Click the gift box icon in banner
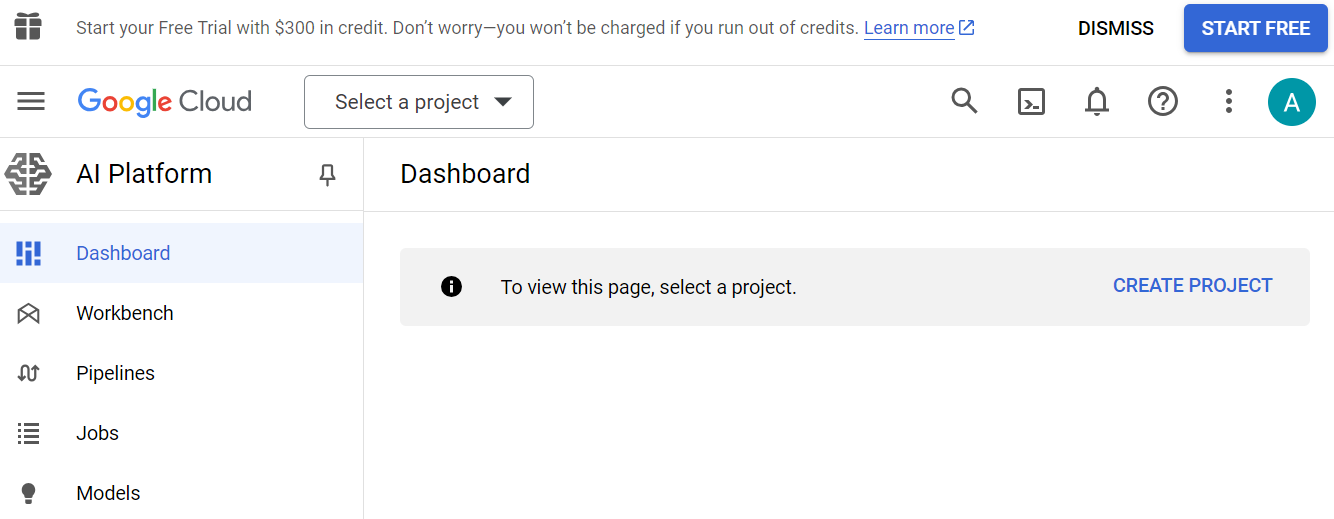The width and height of the screenshot is (1334, 519). tap(28, 27)
